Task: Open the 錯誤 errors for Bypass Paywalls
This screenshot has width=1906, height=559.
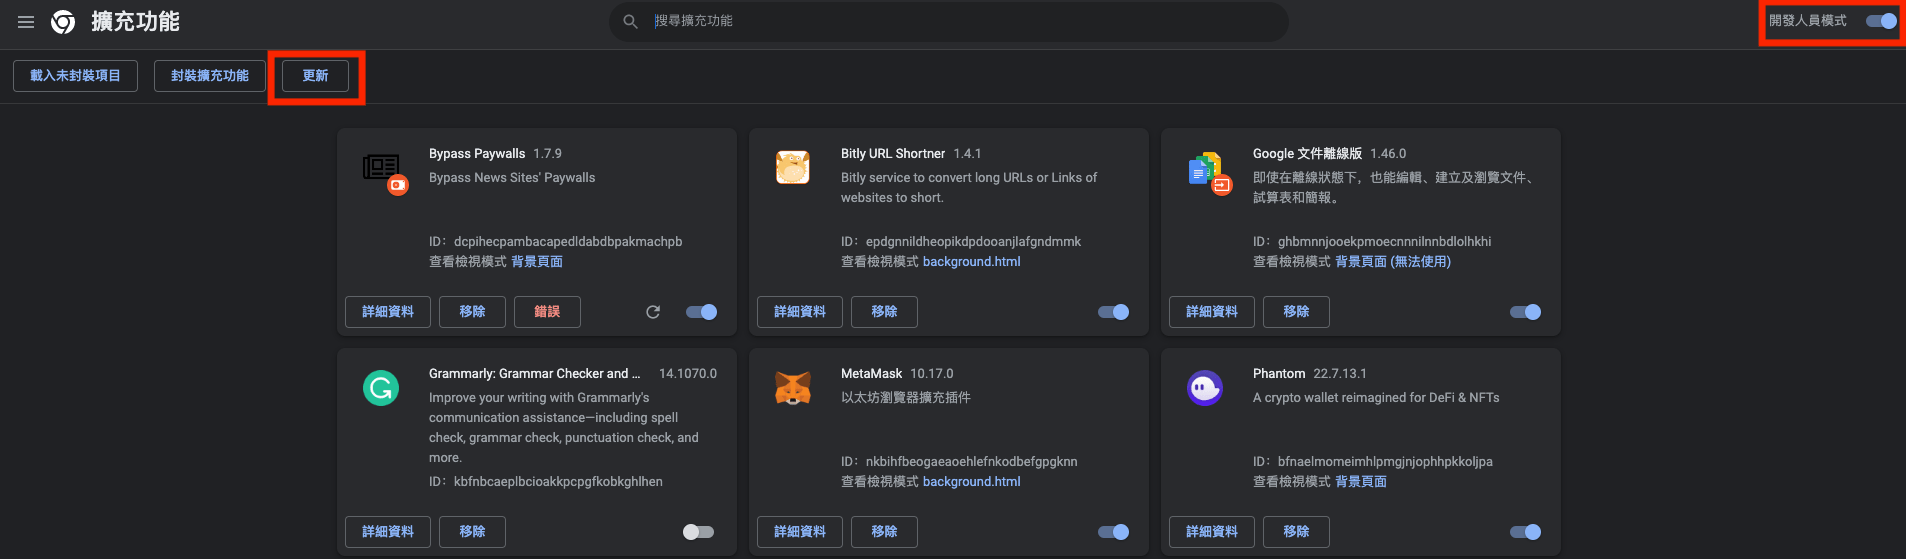Action: coord(547,312)
